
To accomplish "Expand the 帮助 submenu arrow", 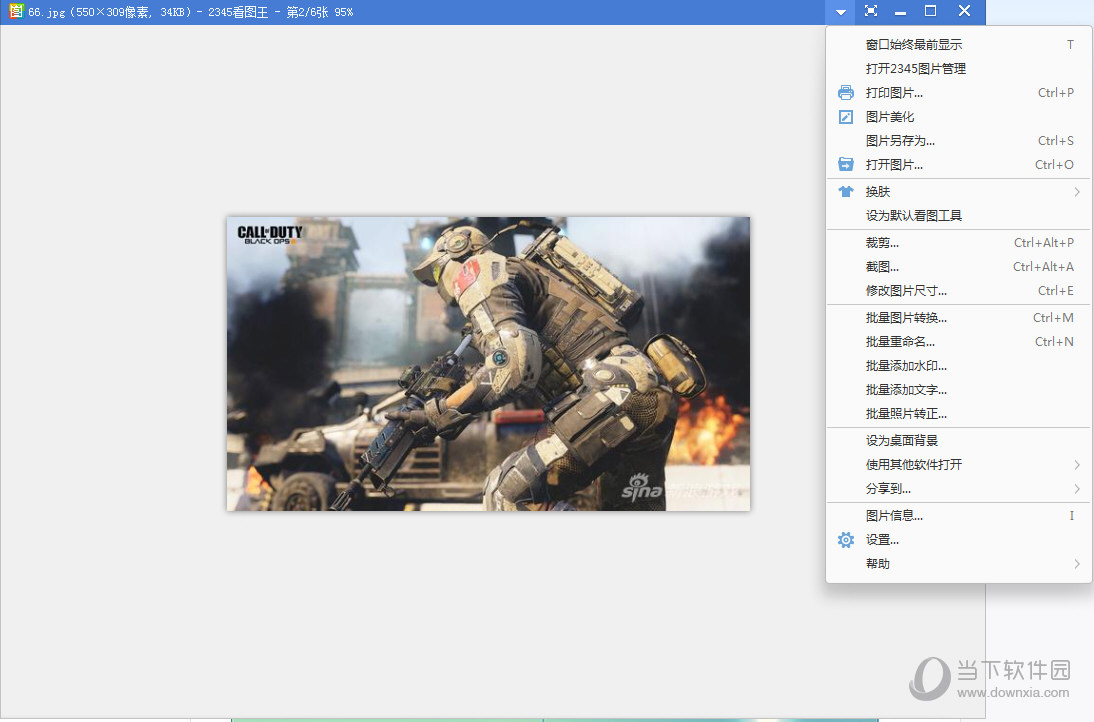I will point(1077,564).
